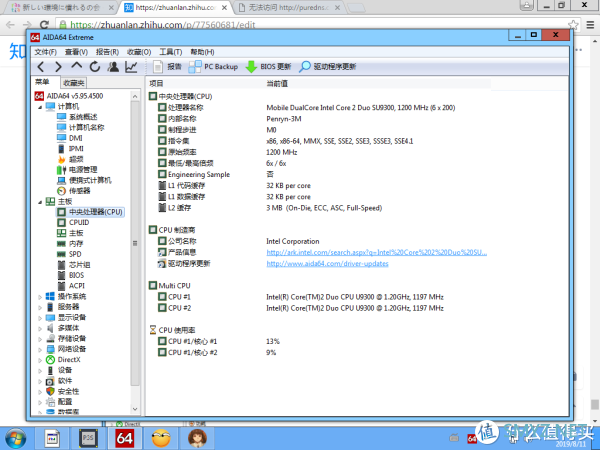Select SPD tree item

[69, 254]
